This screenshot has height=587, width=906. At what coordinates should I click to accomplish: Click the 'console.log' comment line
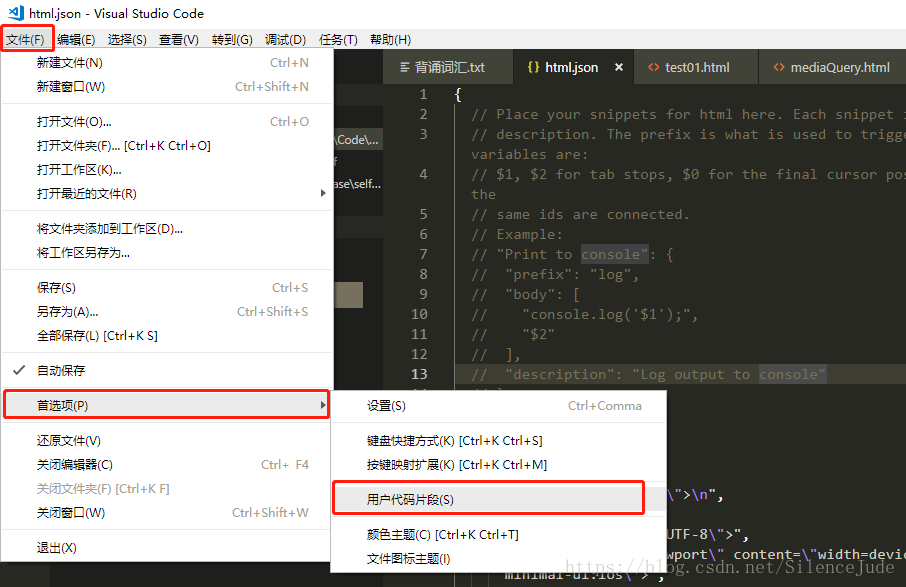click(585, 314)
